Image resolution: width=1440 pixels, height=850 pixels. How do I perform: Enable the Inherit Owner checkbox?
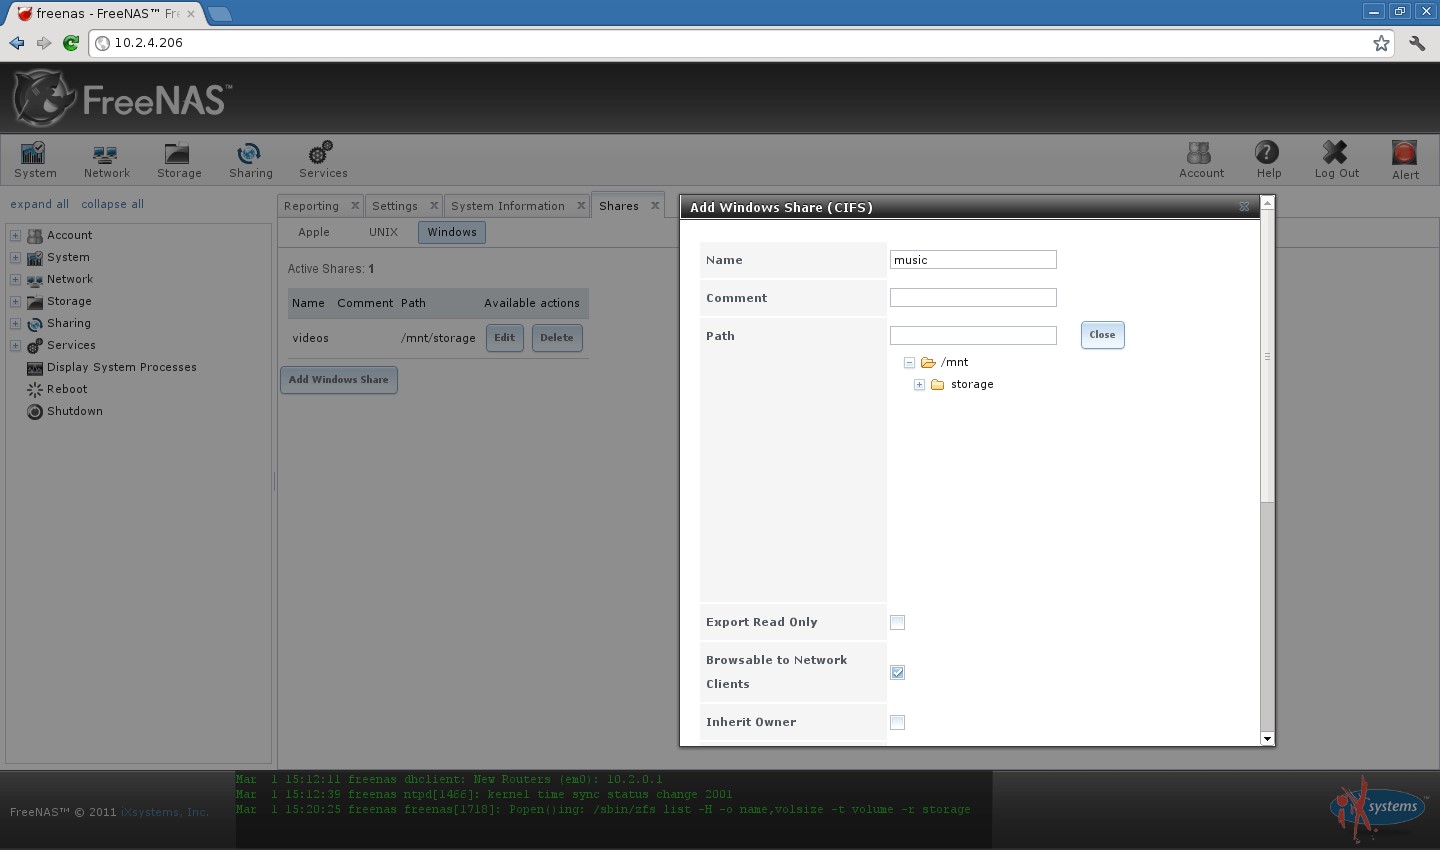pos(896,721)
